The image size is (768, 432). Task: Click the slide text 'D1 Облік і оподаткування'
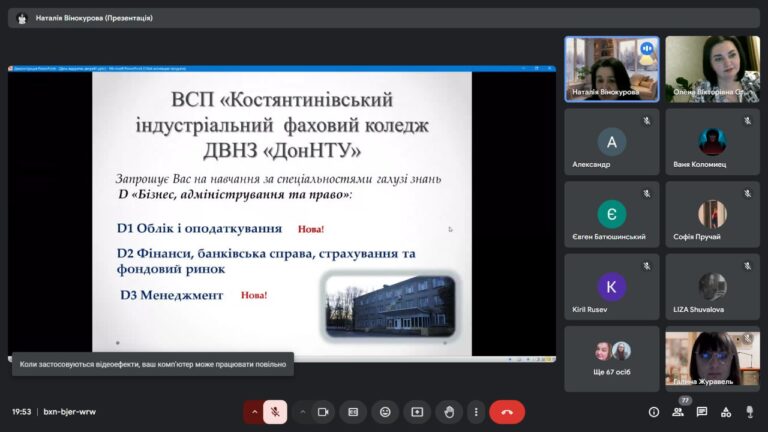(x=199, y=228)
